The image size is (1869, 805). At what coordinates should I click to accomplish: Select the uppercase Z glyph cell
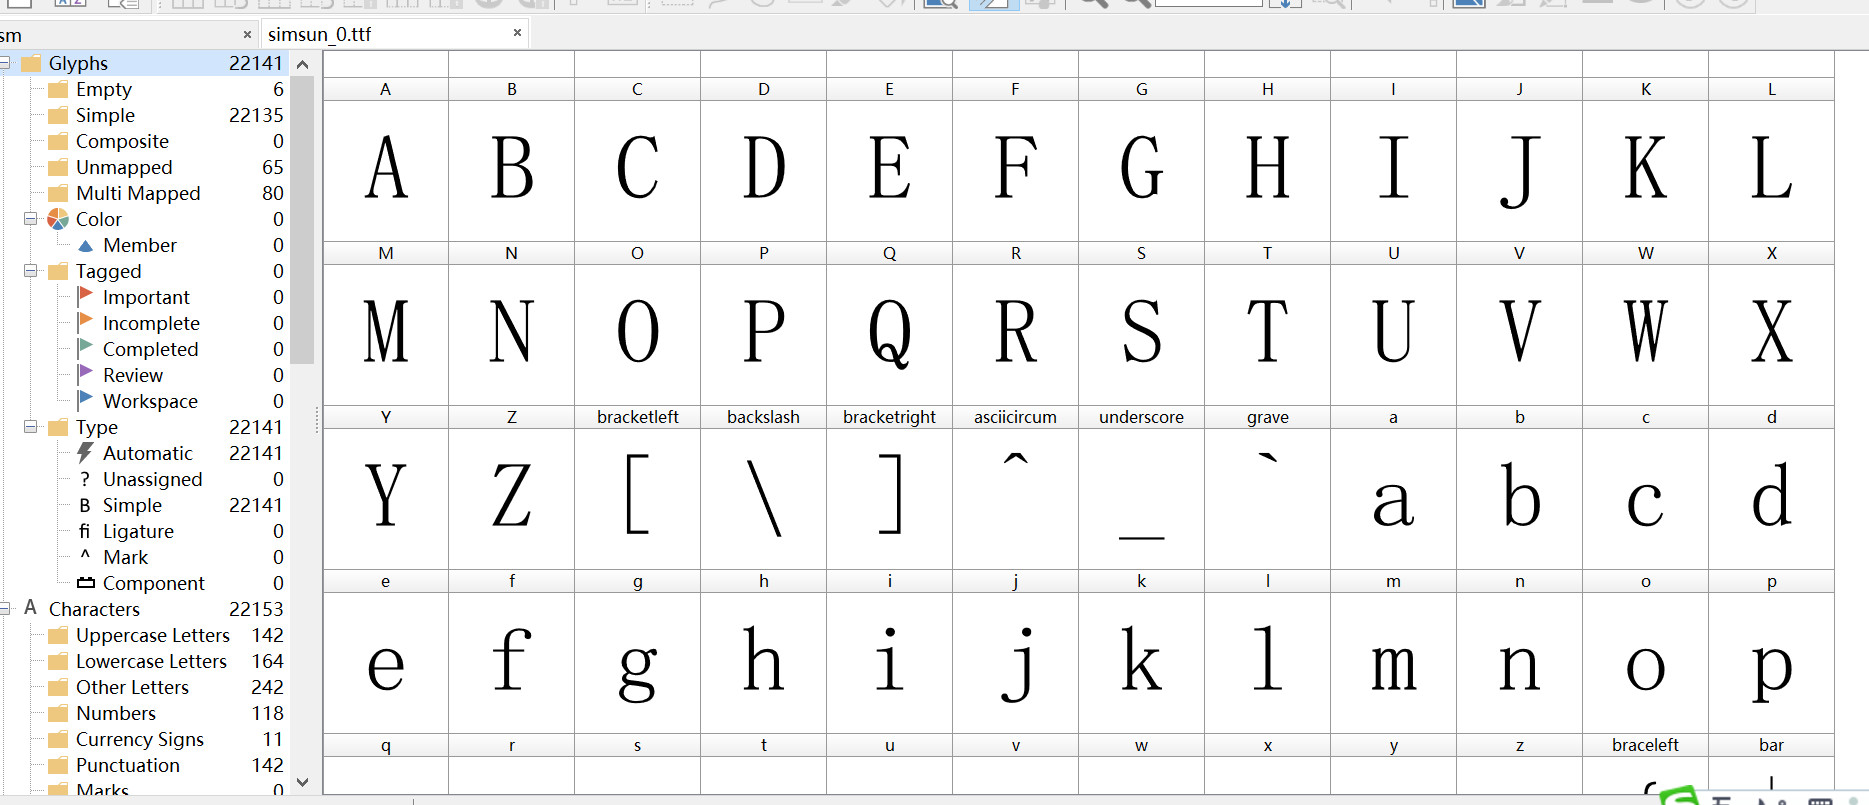pyautogui.click(x=512, y=488)
